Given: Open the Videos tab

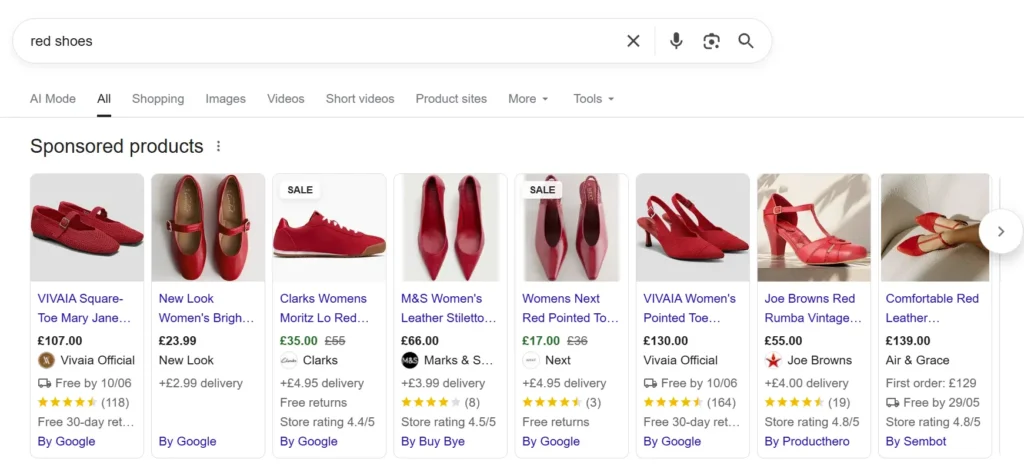Looking at the screenshot, I should click(285, 99).
